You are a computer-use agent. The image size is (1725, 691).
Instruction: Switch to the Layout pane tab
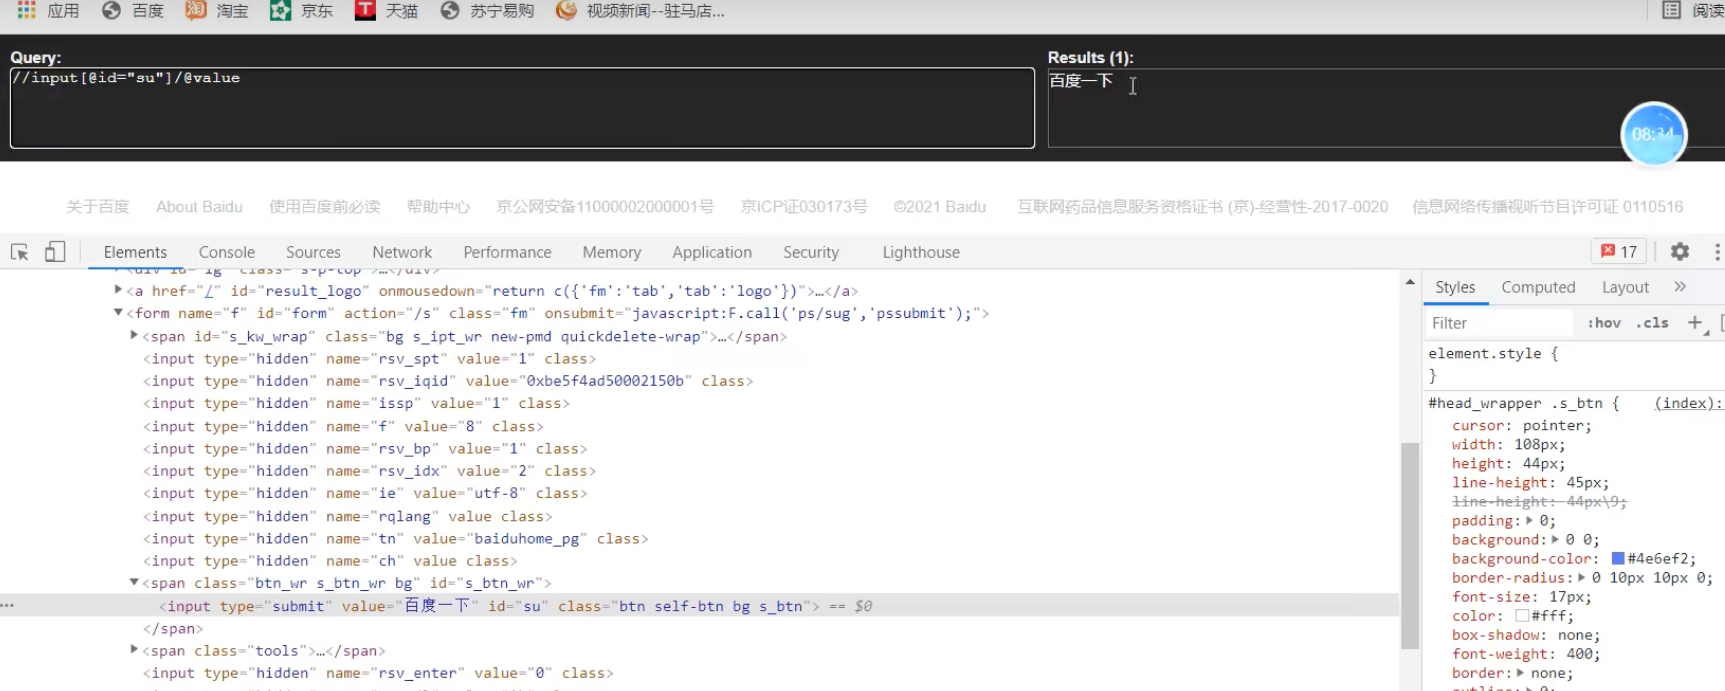[1625, 287]
